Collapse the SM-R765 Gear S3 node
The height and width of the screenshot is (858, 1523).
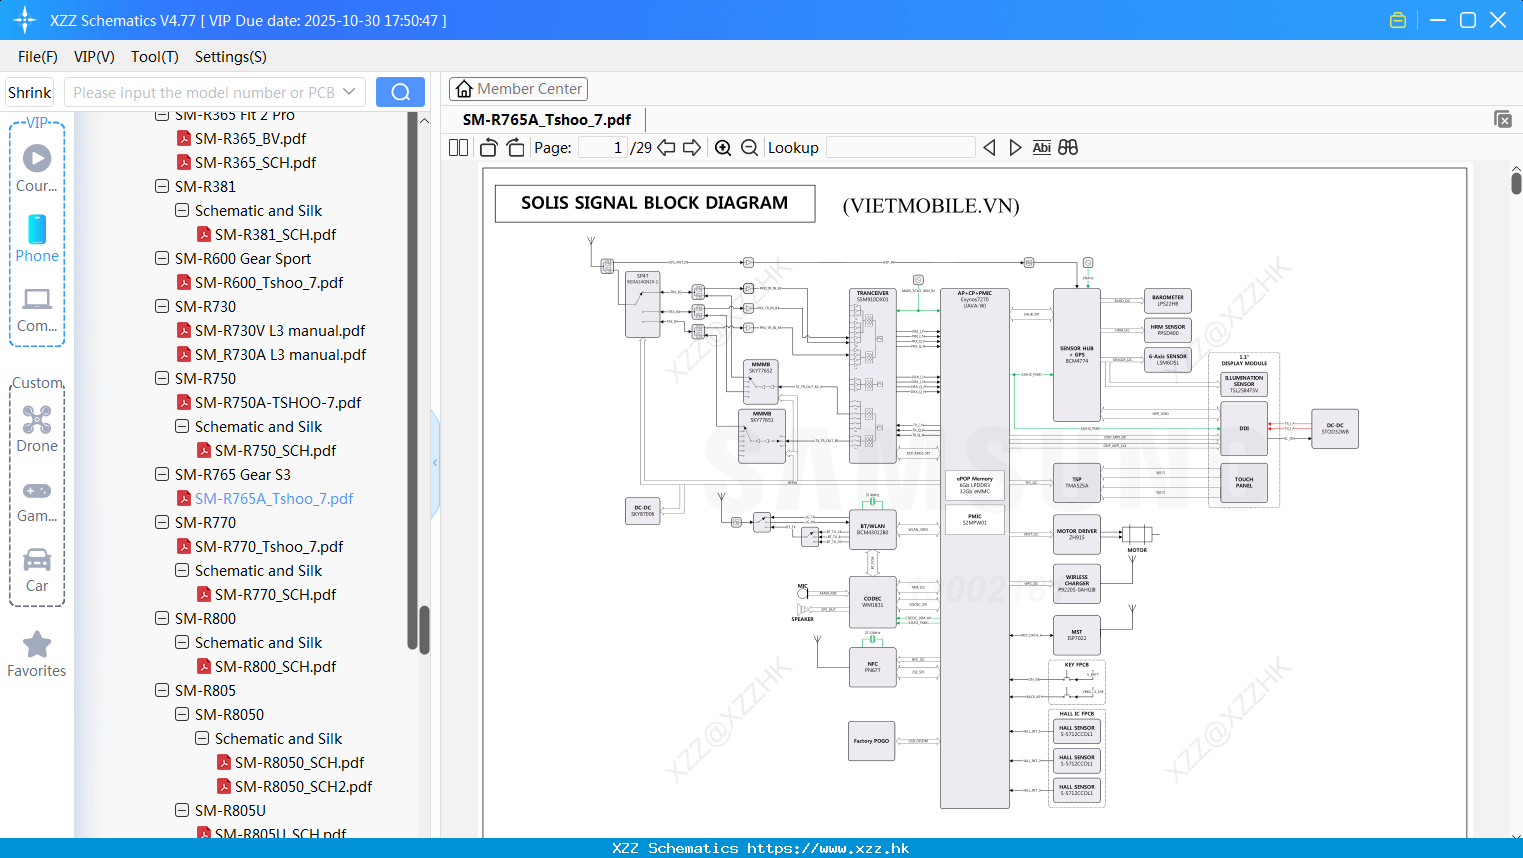[162, 474]
